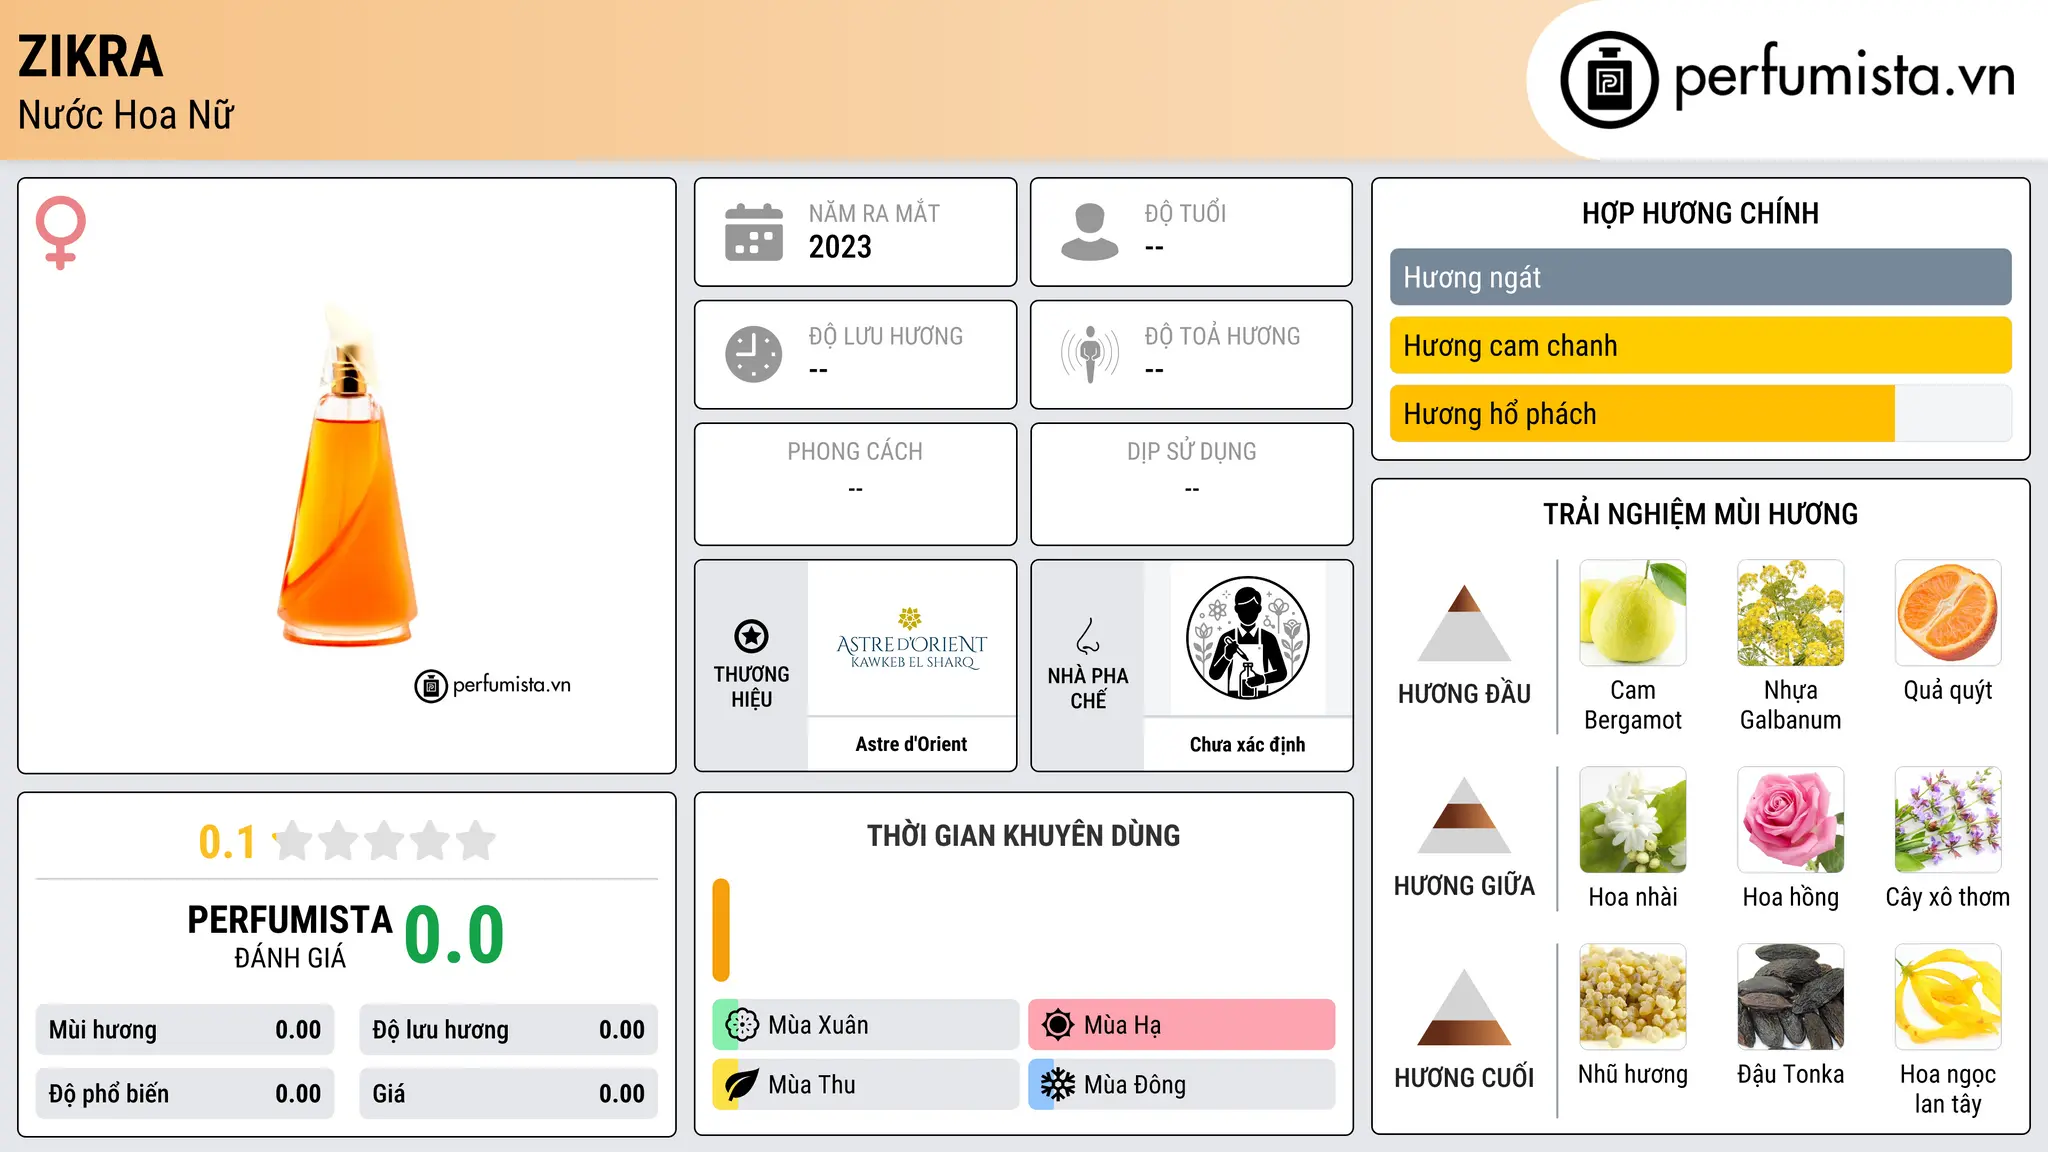
Task: Open the Astre d'Orient brand logo
Action: tap(911, 638)
